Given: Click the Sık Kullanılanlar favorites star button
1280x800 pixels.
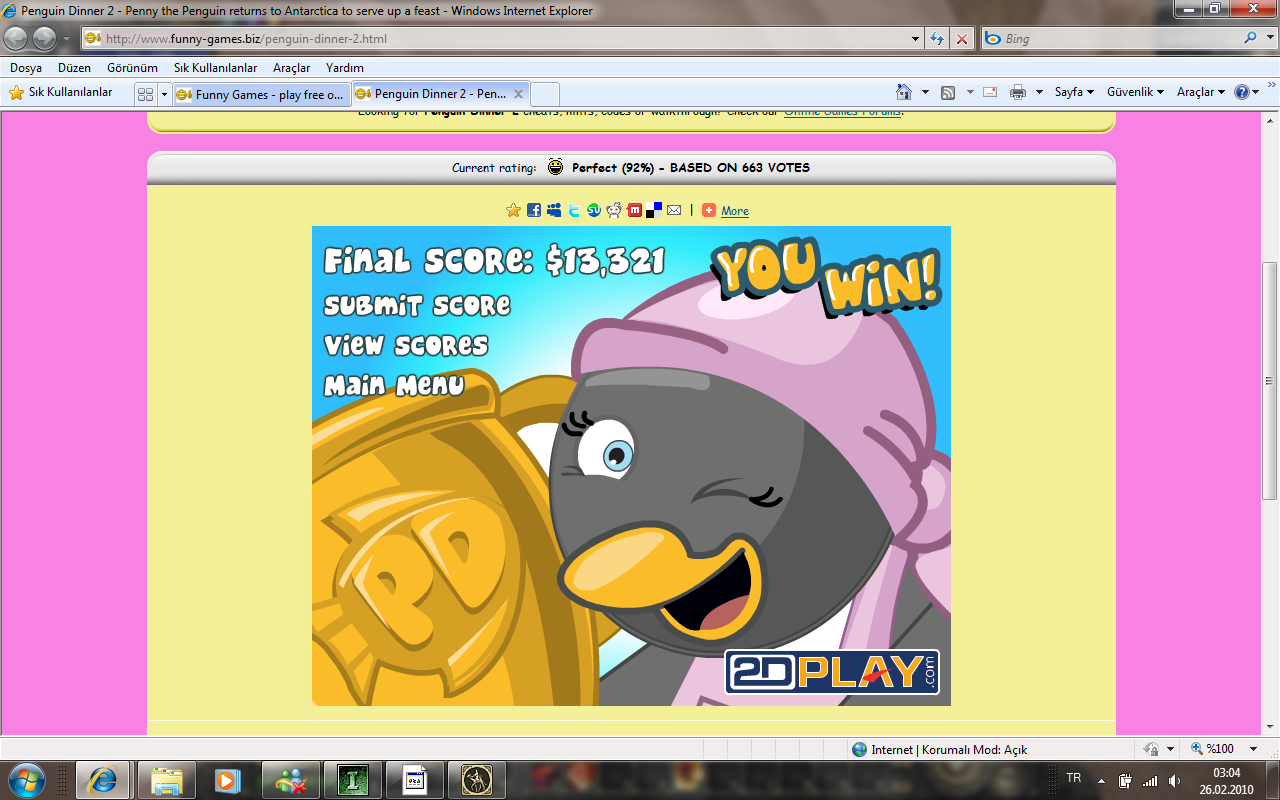Looking at the screenshot, I should [60, 92].
